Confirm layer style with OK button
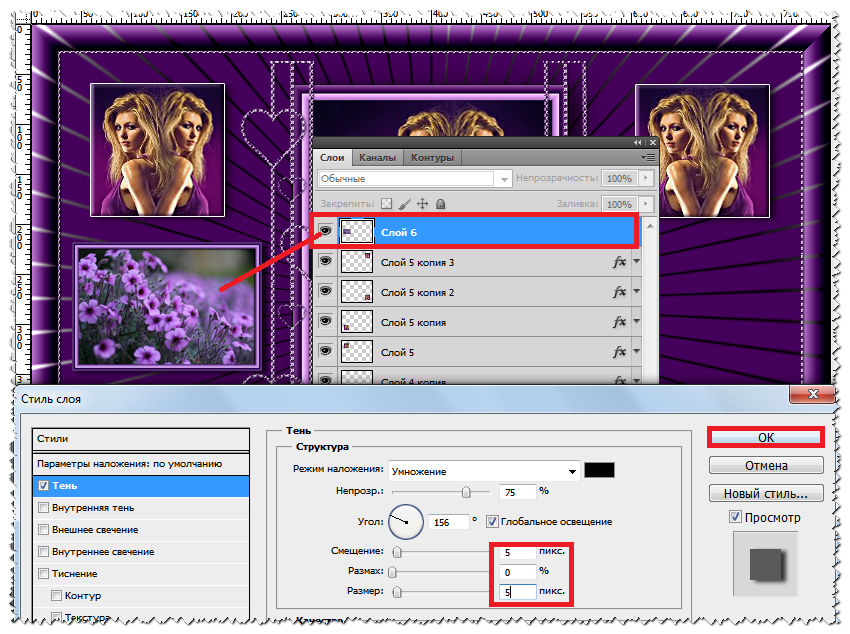Image resolution: width=850 pixels, height=634 pixels. (x=766, y=437)
